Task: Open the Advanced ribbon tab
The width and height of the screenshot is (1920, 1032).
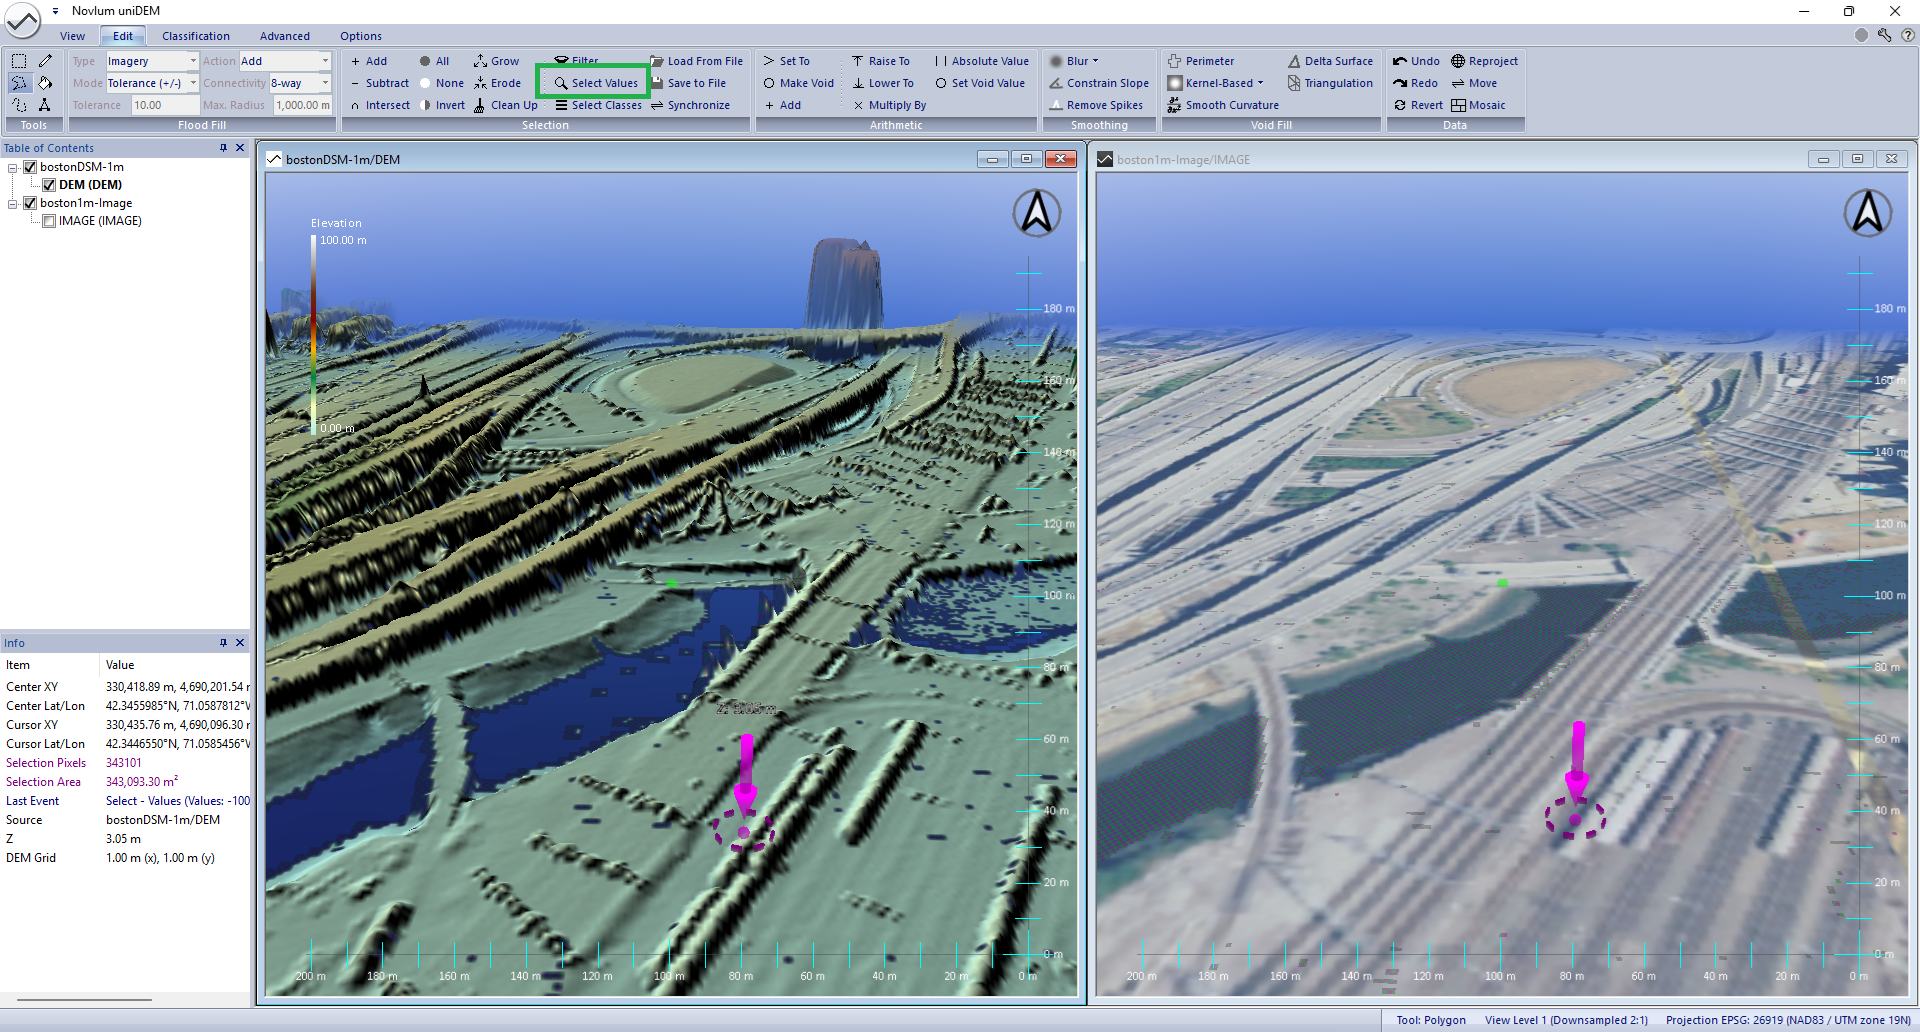Action: coord(285,36)
